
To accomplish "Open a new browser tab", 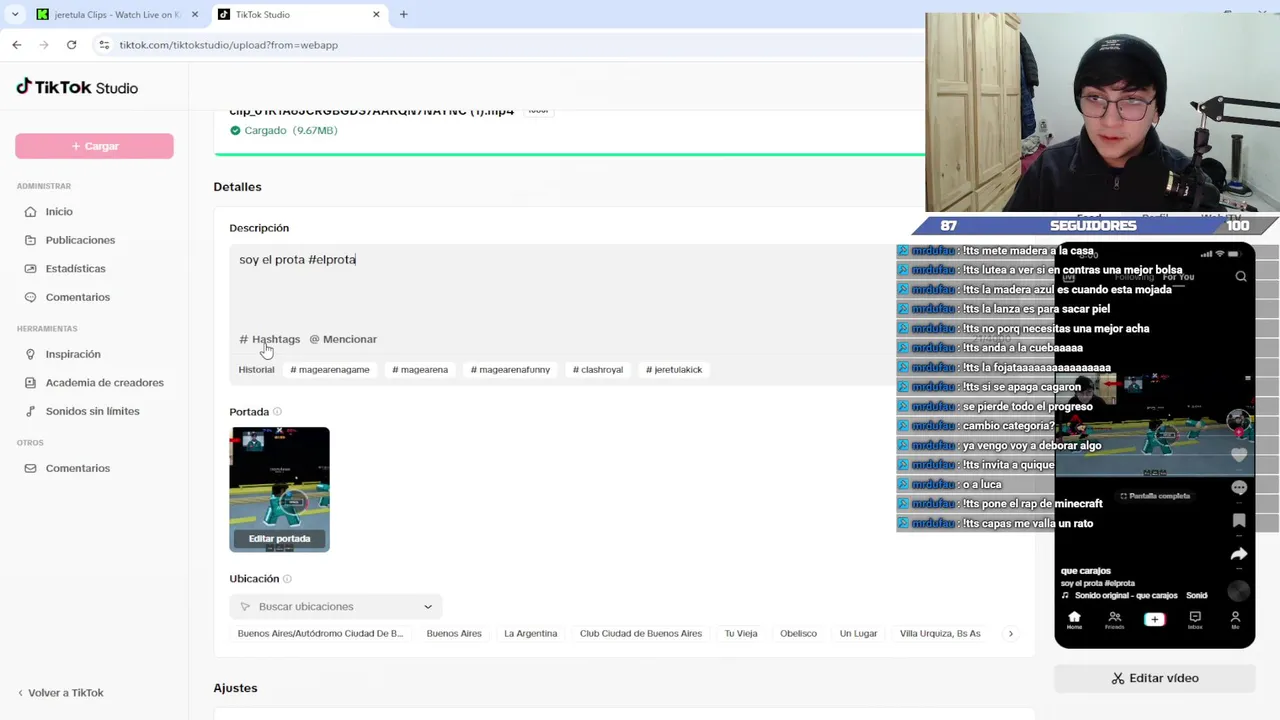I will (x=403, y=15).
